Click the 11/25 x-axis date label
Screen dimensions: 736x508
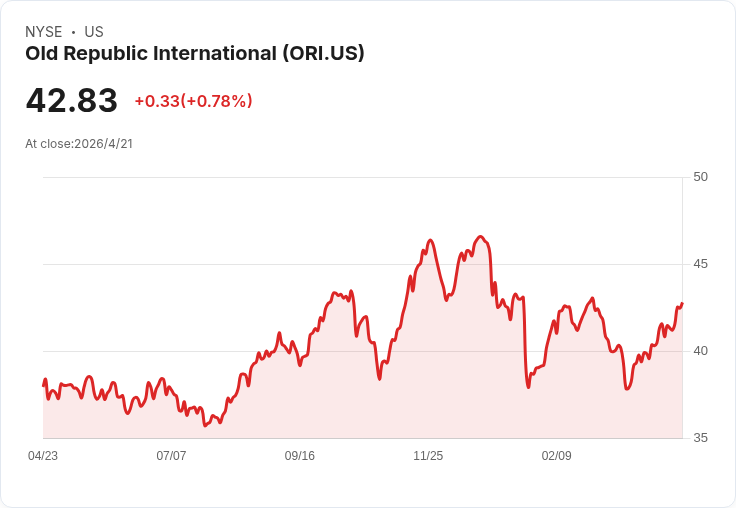pyautogui.click(x=428, y=455)
